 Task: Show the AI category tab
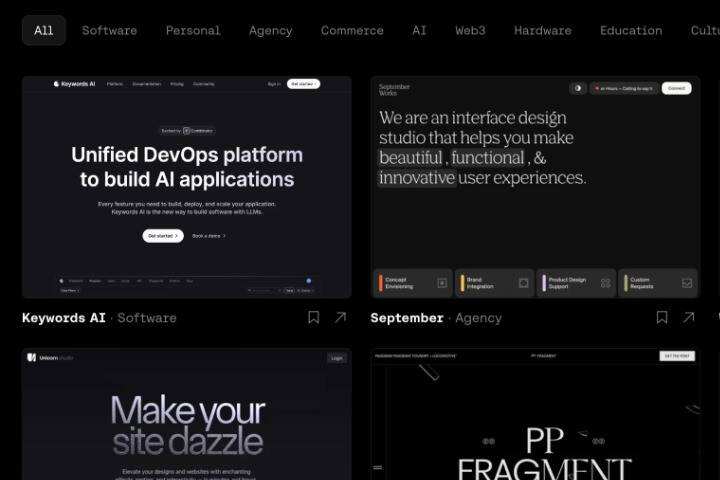[x=419, y=30]
